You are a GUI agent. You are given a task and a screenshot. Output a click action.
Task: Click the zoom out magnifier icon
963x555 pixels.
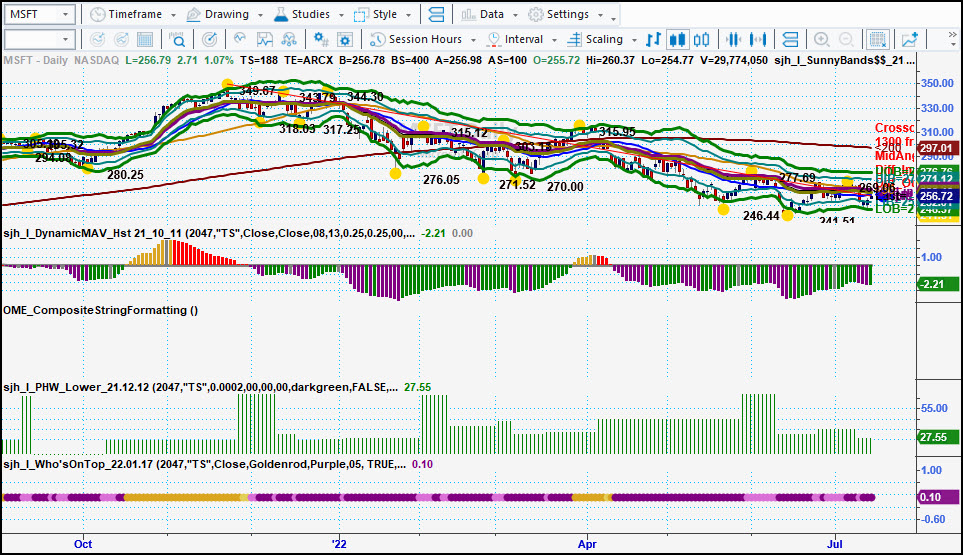click(846, 39)
